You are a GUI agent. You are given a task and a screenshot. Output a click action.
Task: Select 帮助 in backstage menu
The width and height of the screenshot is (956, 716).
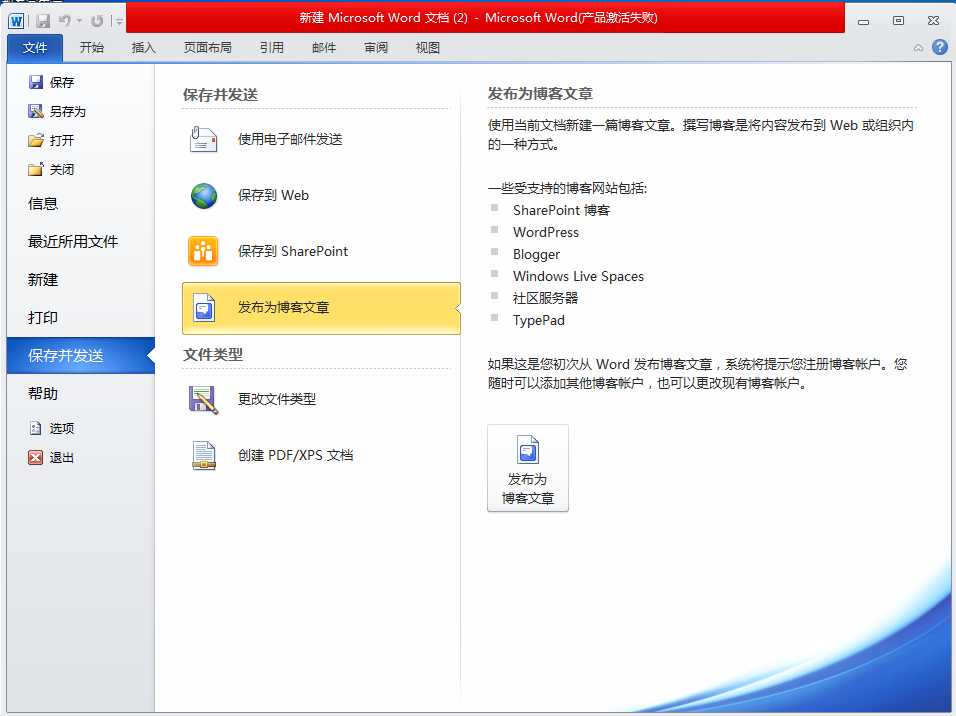[x=80, y=393]
